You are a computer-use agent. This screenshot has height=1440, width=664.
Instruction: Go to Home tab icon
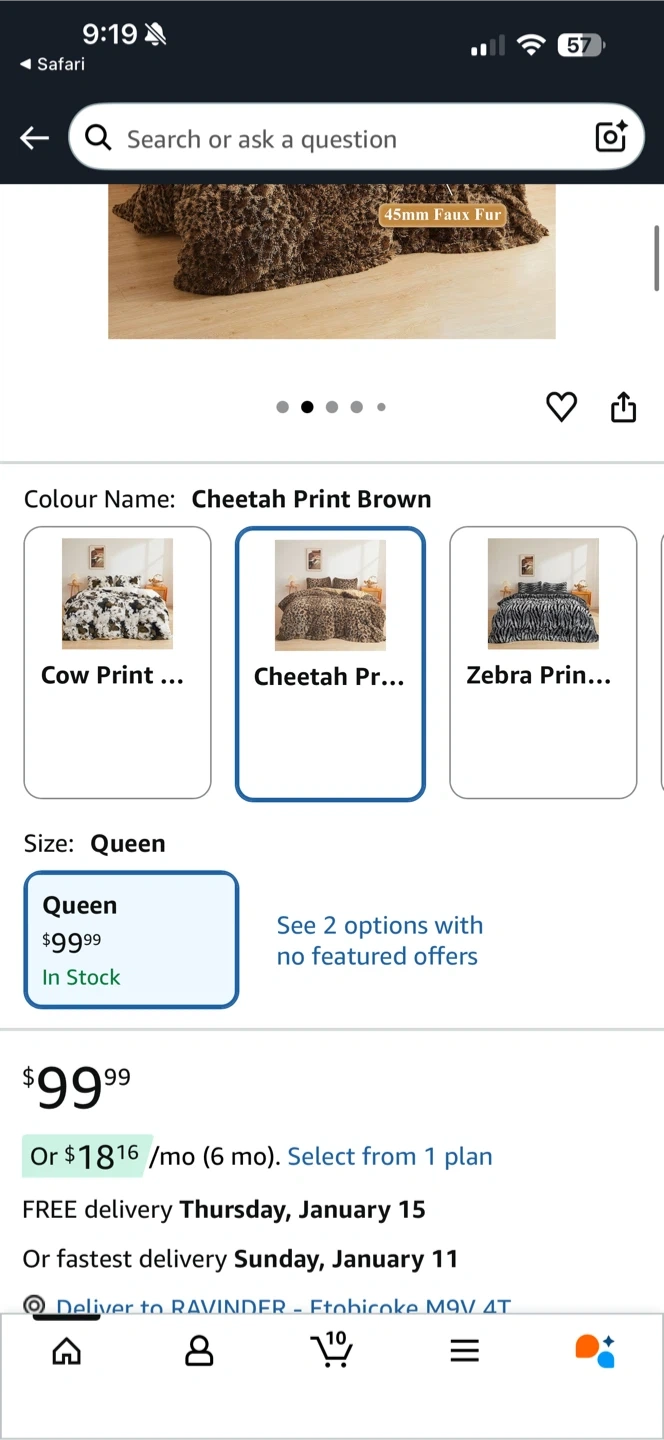click(x=67, y=1351)
